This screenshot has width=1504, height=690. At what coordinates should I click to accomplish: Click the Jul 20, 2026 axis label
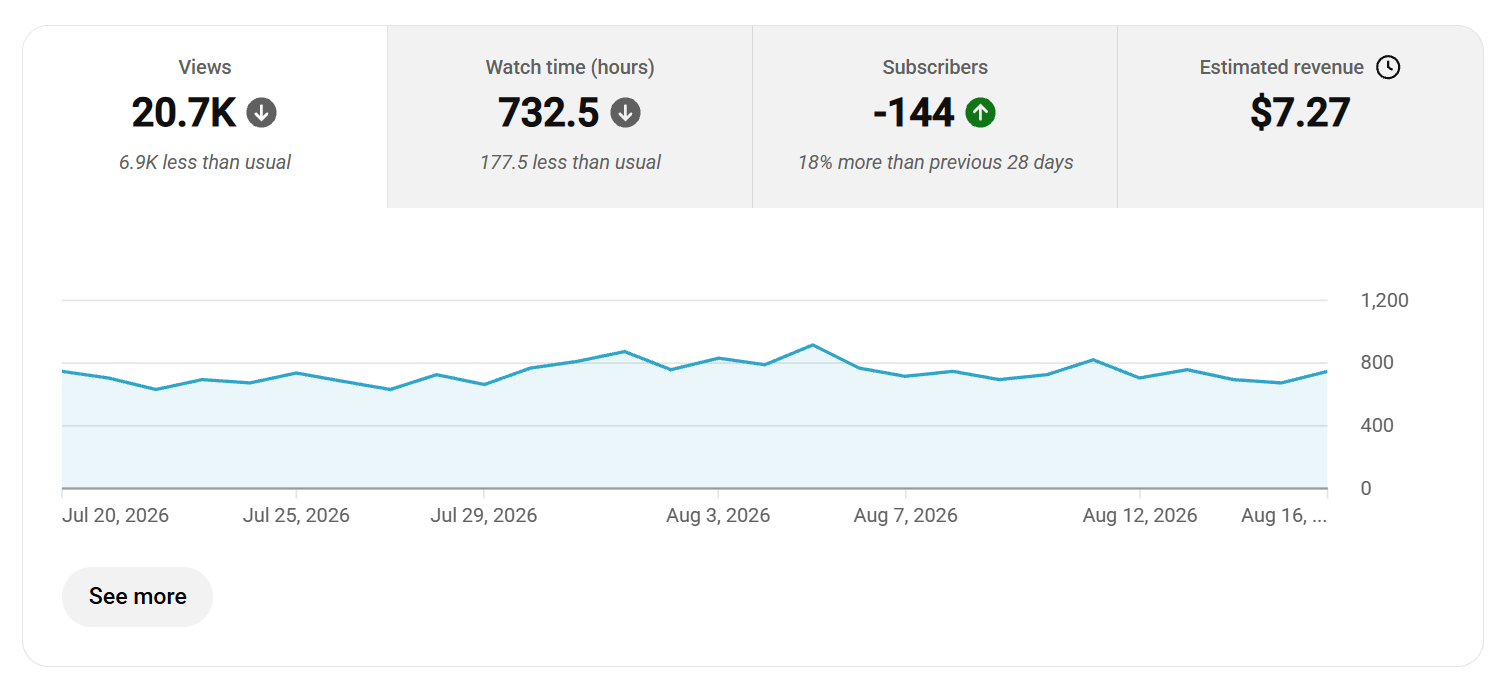[115, 516]
